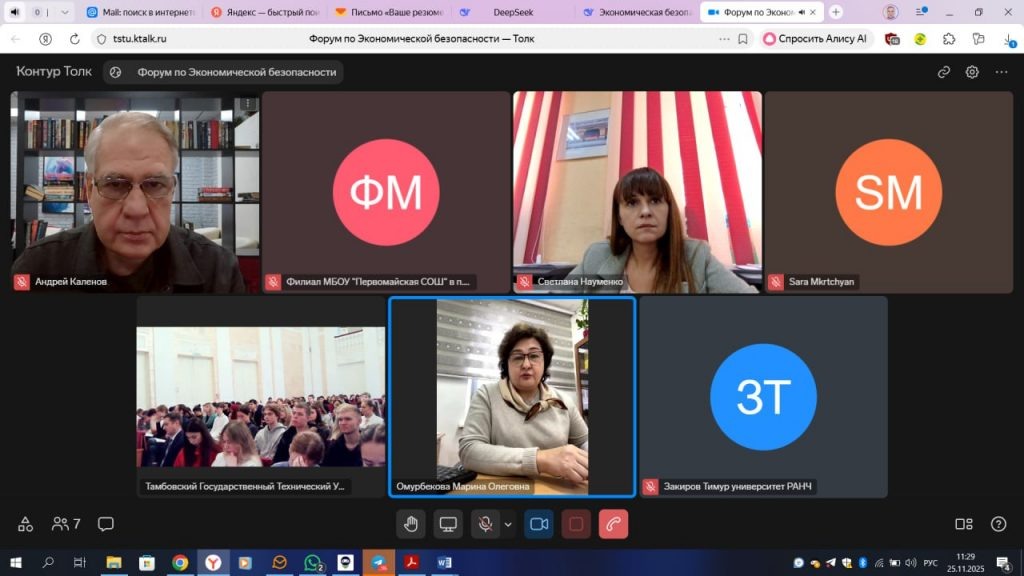Open the Kontur Talk settings gear

pos(972,72)
